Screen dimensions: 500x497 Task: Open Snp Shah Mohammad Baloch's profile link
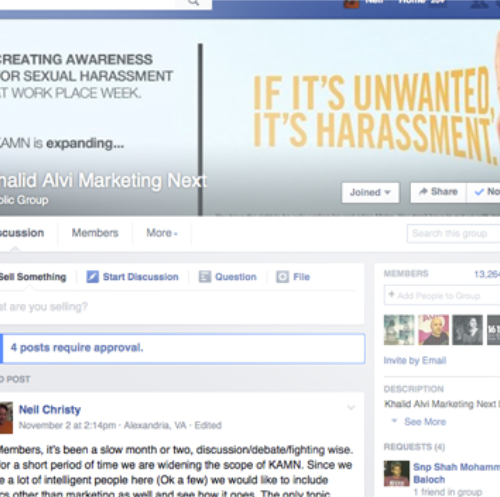pos(457,473)
